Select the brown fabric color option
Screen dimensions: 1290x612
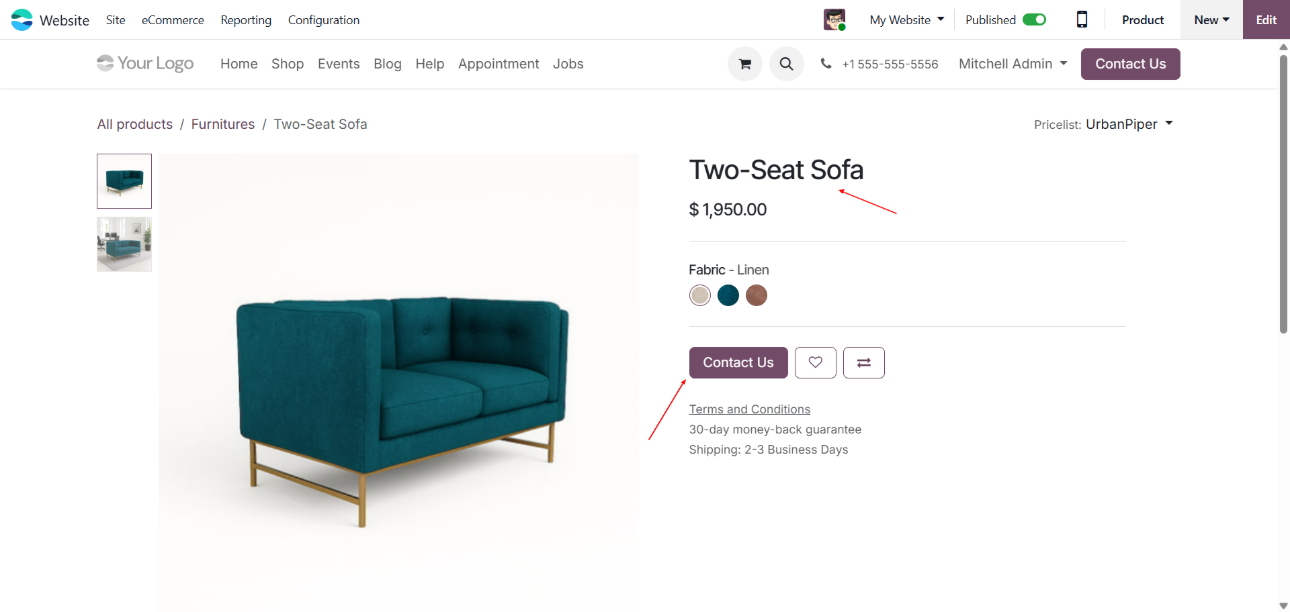[756, 295]
